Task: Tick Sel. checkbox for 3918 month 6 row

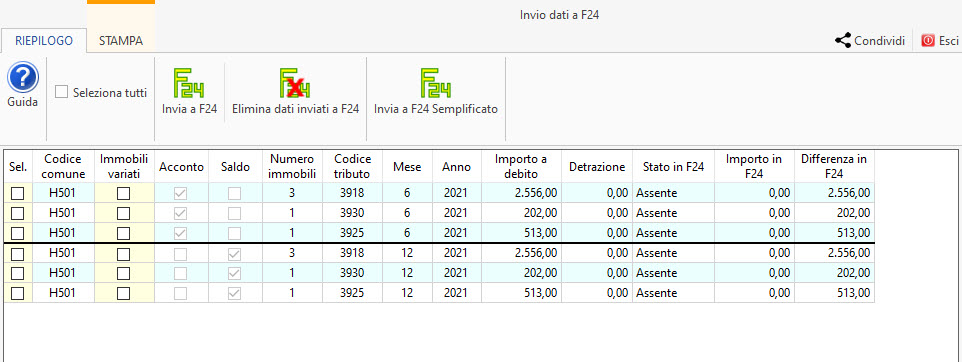Action: tap(18, 193)
